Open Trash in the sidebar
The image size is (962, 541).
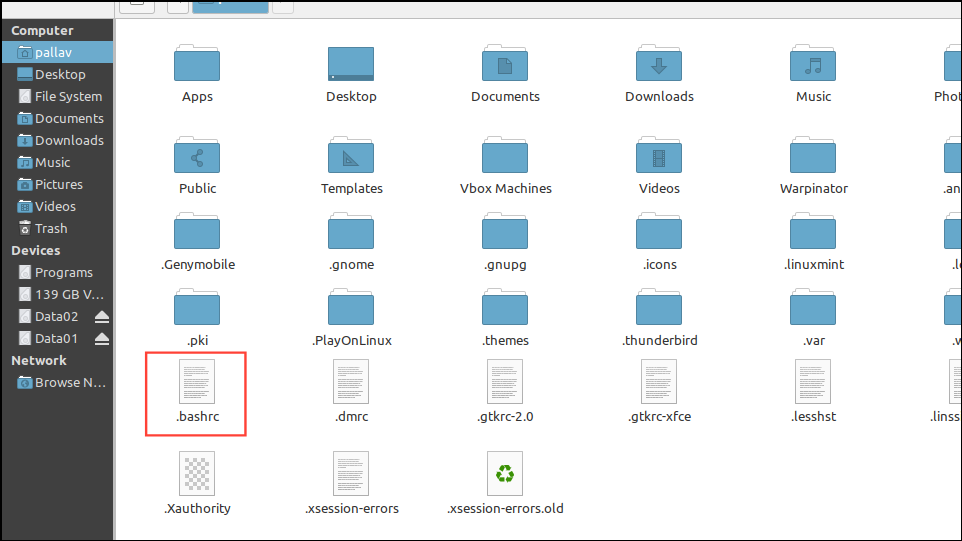[58, 229]
